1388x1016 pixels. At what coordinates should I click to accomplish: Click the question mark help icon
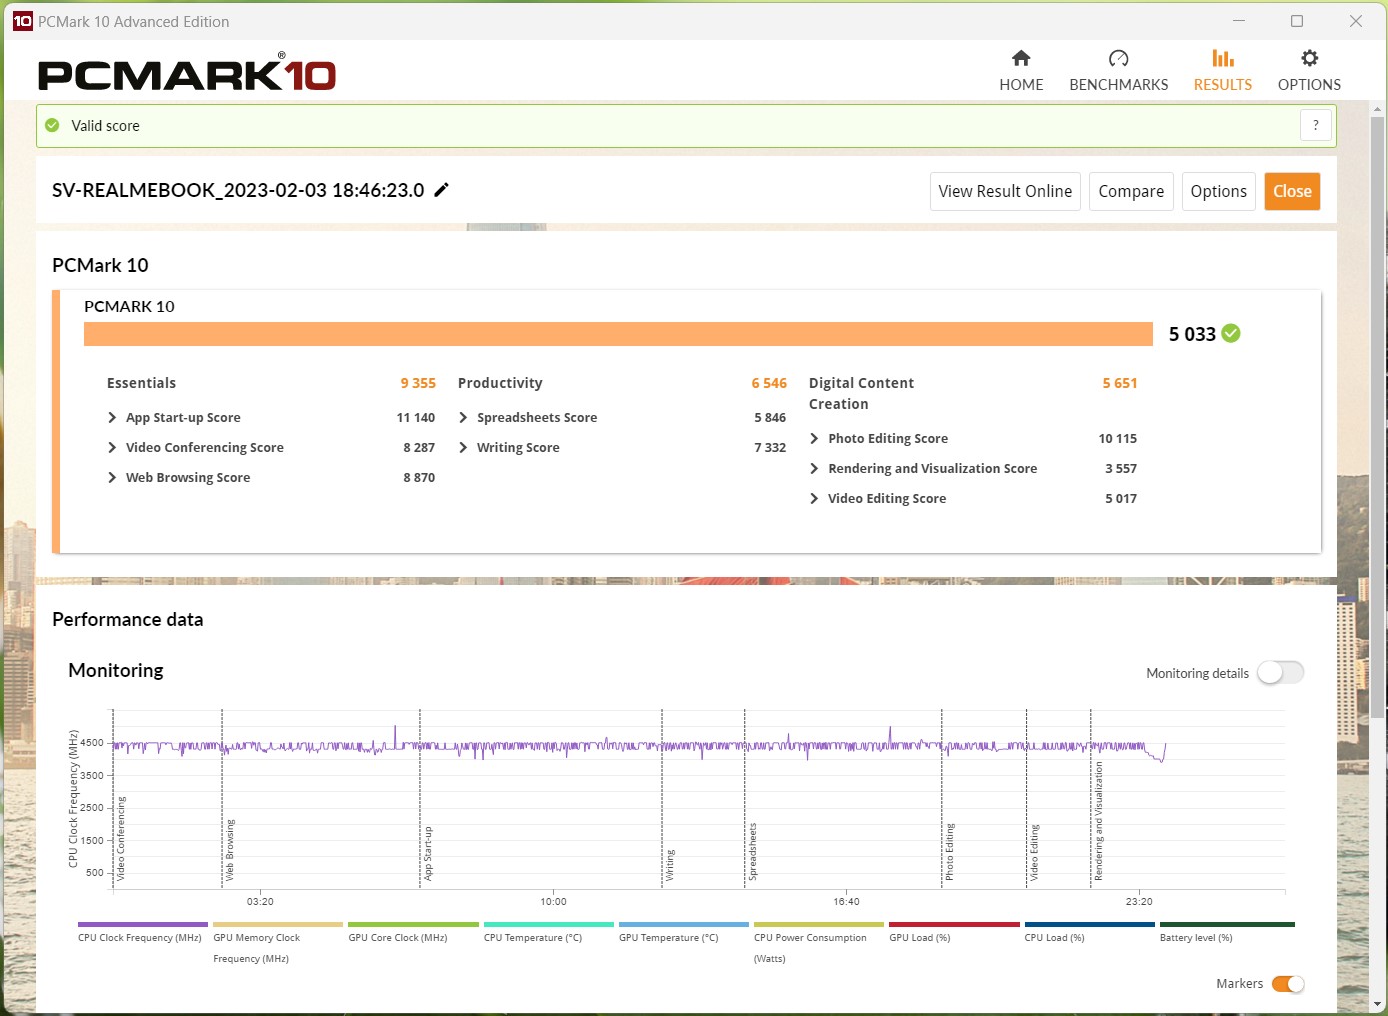(1315, 125)
